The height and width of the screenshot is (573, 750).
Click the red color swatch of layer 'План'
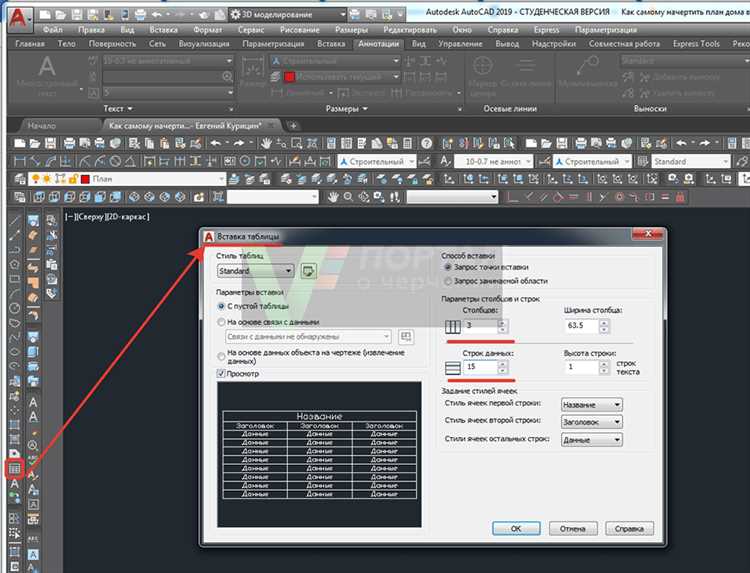click(x=86, y=179)
